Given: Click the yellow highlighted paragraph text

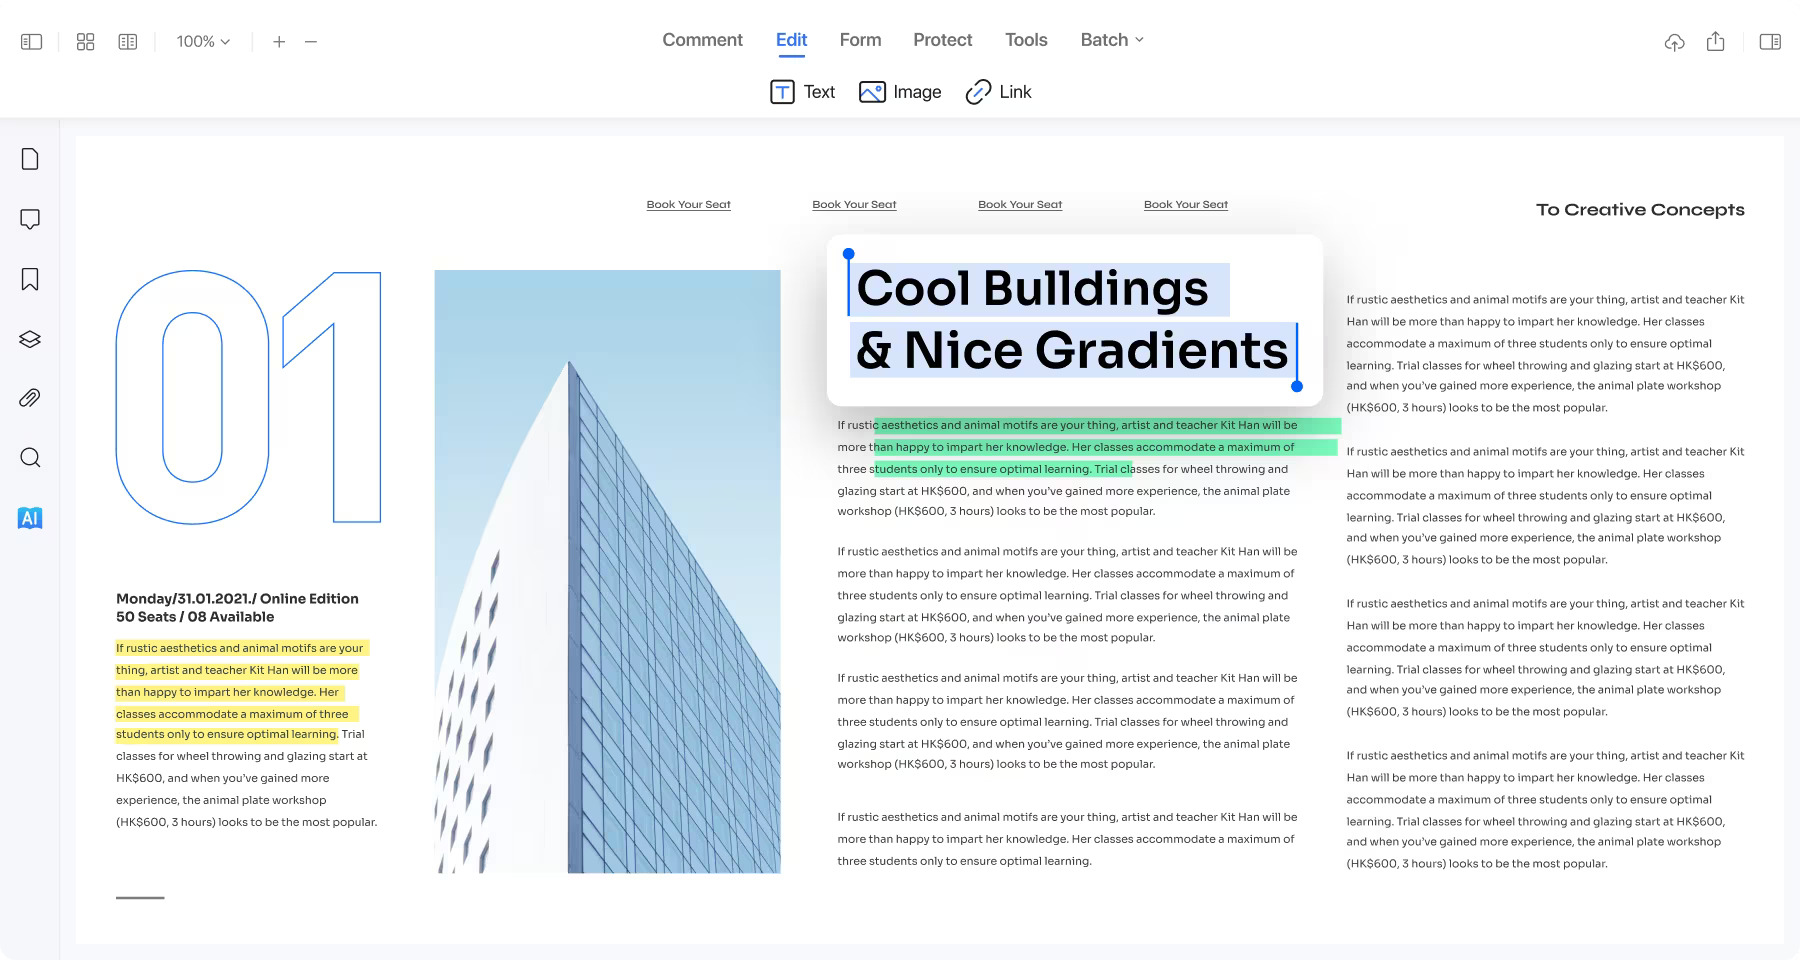Looking at the screenshot, I should pyautogui.click(x=240, y=691).
